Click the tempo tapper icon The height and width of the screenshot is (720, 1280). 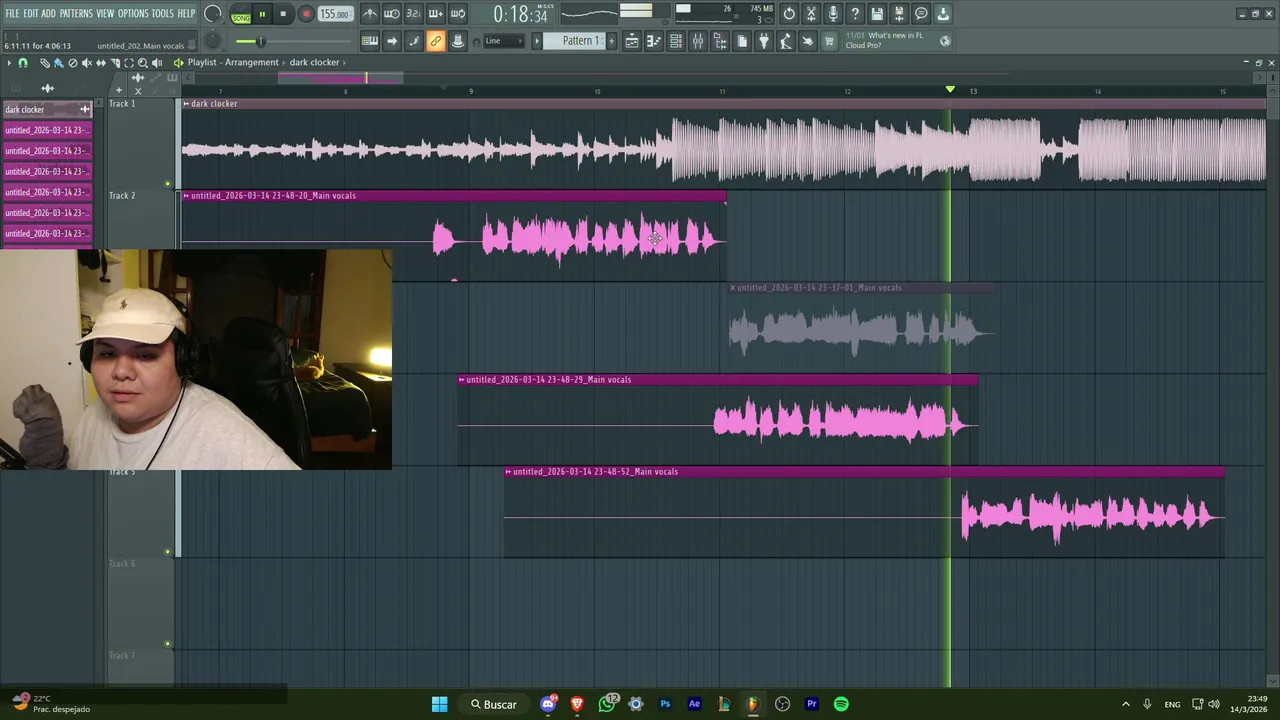pos(786,41)
